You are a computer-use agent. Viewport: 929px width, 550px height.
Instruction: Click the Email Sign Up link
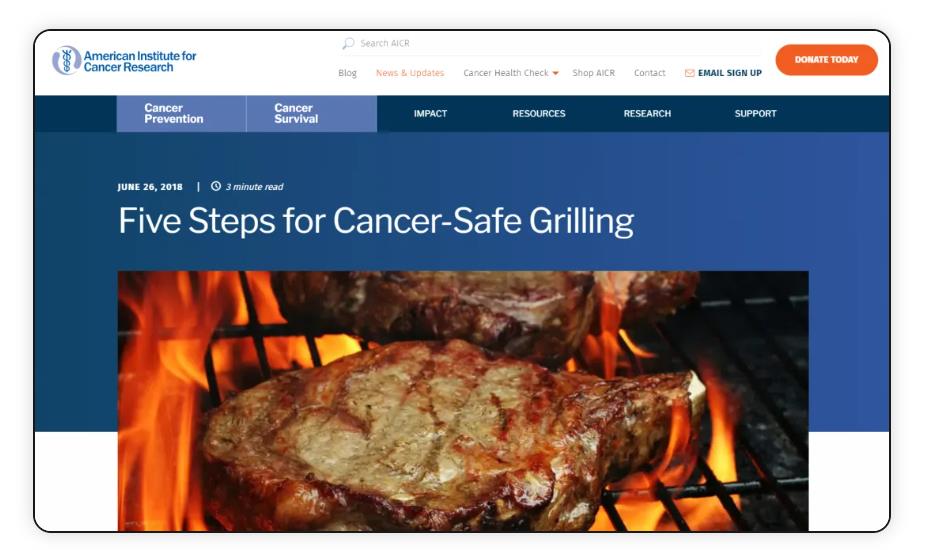[730, 73]
